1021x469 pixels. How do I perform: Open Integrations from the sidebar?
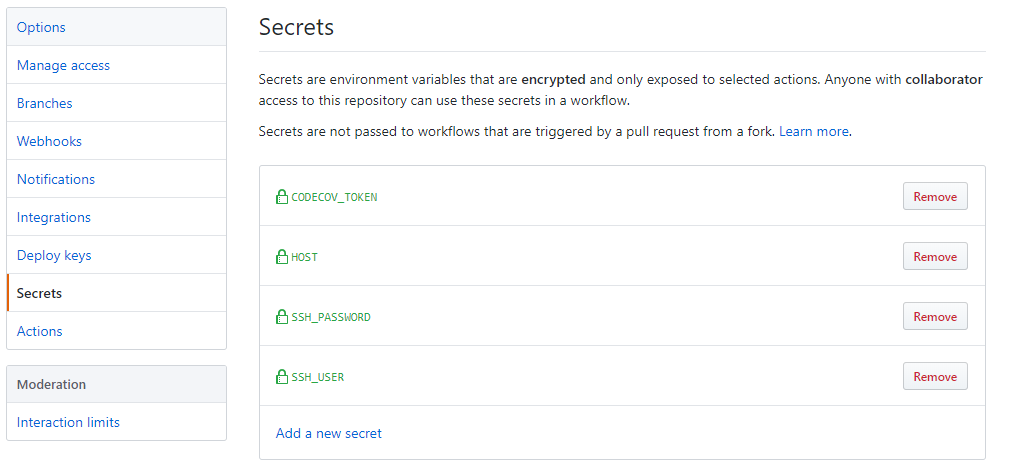pyautogui.click(x=54, y=217)
